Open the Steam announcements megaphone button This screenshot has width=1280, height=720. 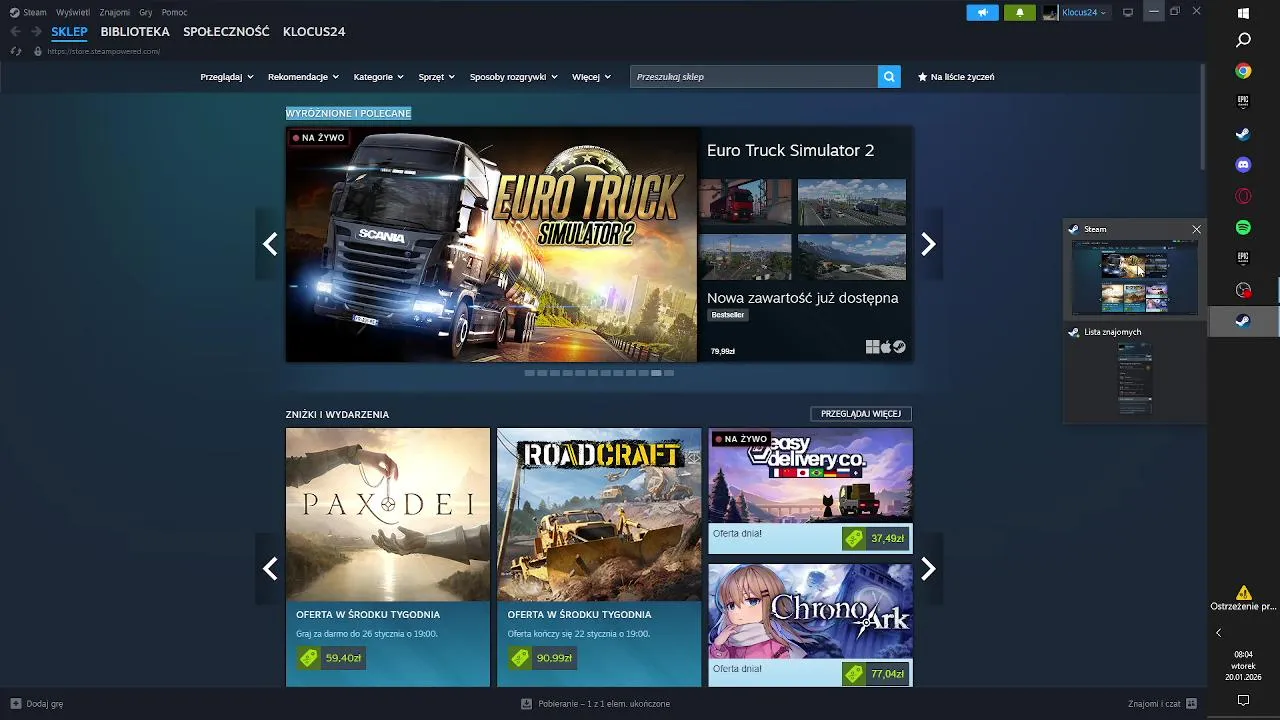[982, 12]
